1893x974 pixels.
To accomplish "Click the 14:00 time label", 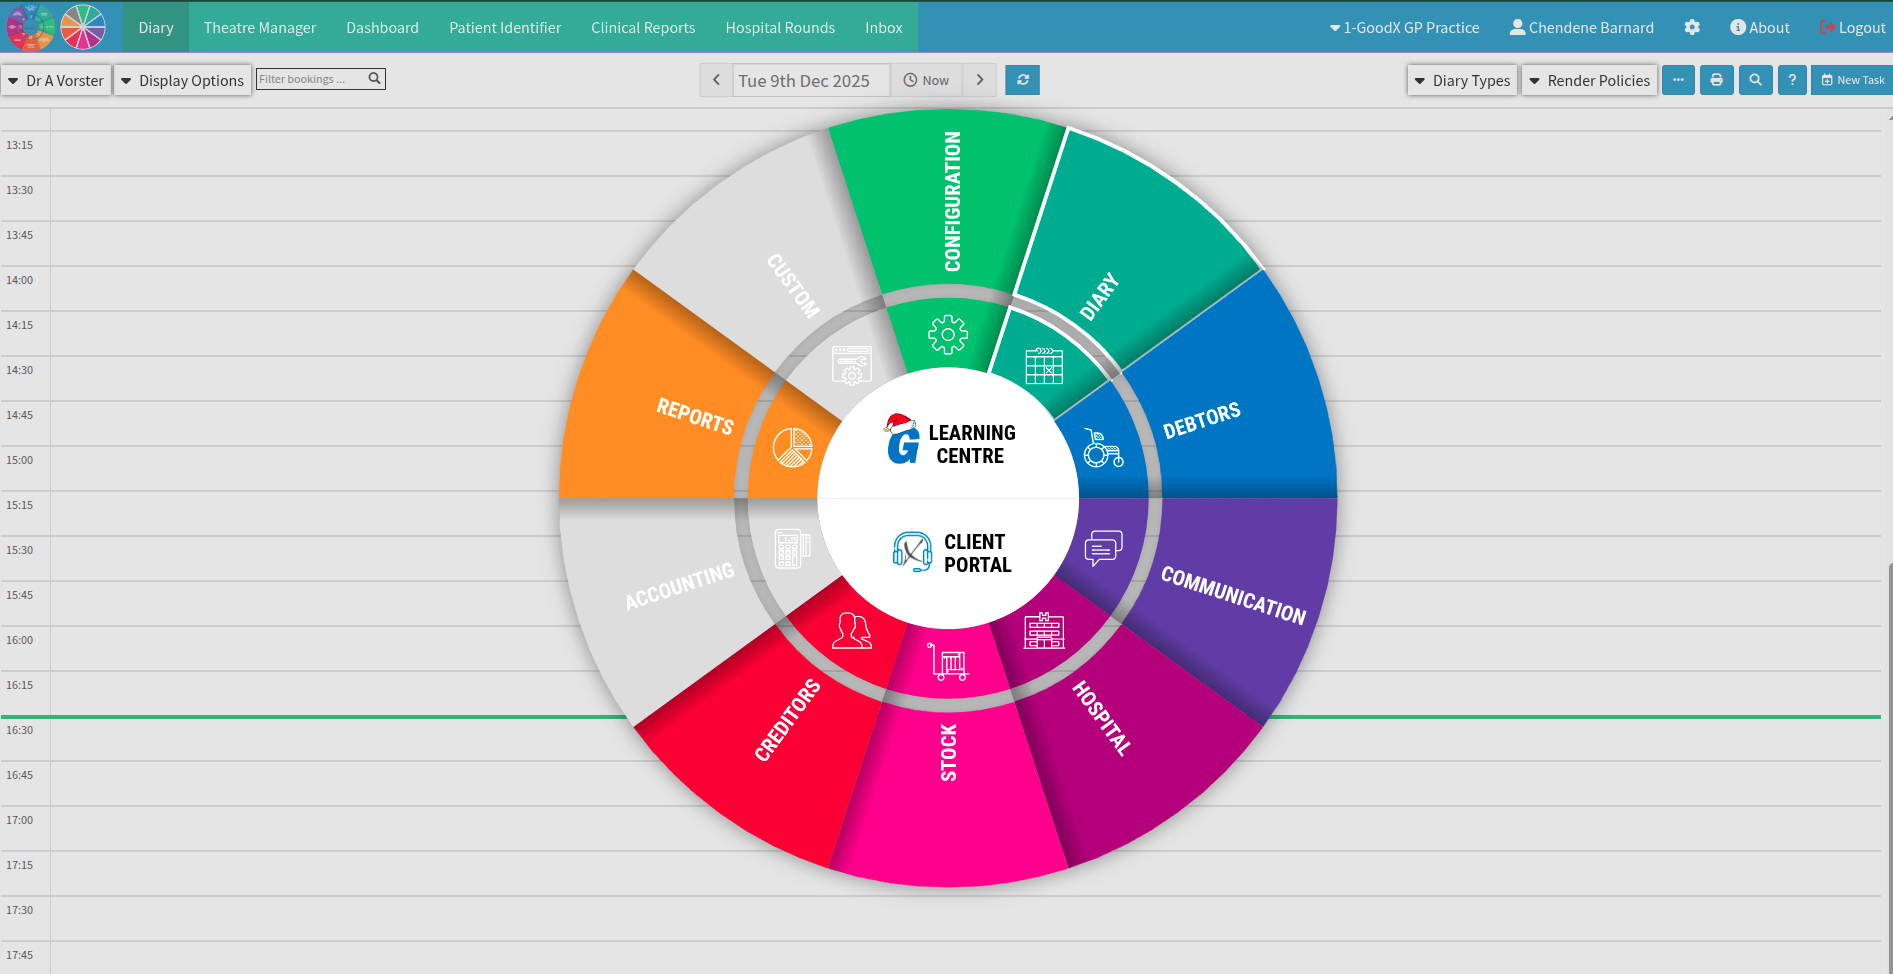I will coord(20,280).
